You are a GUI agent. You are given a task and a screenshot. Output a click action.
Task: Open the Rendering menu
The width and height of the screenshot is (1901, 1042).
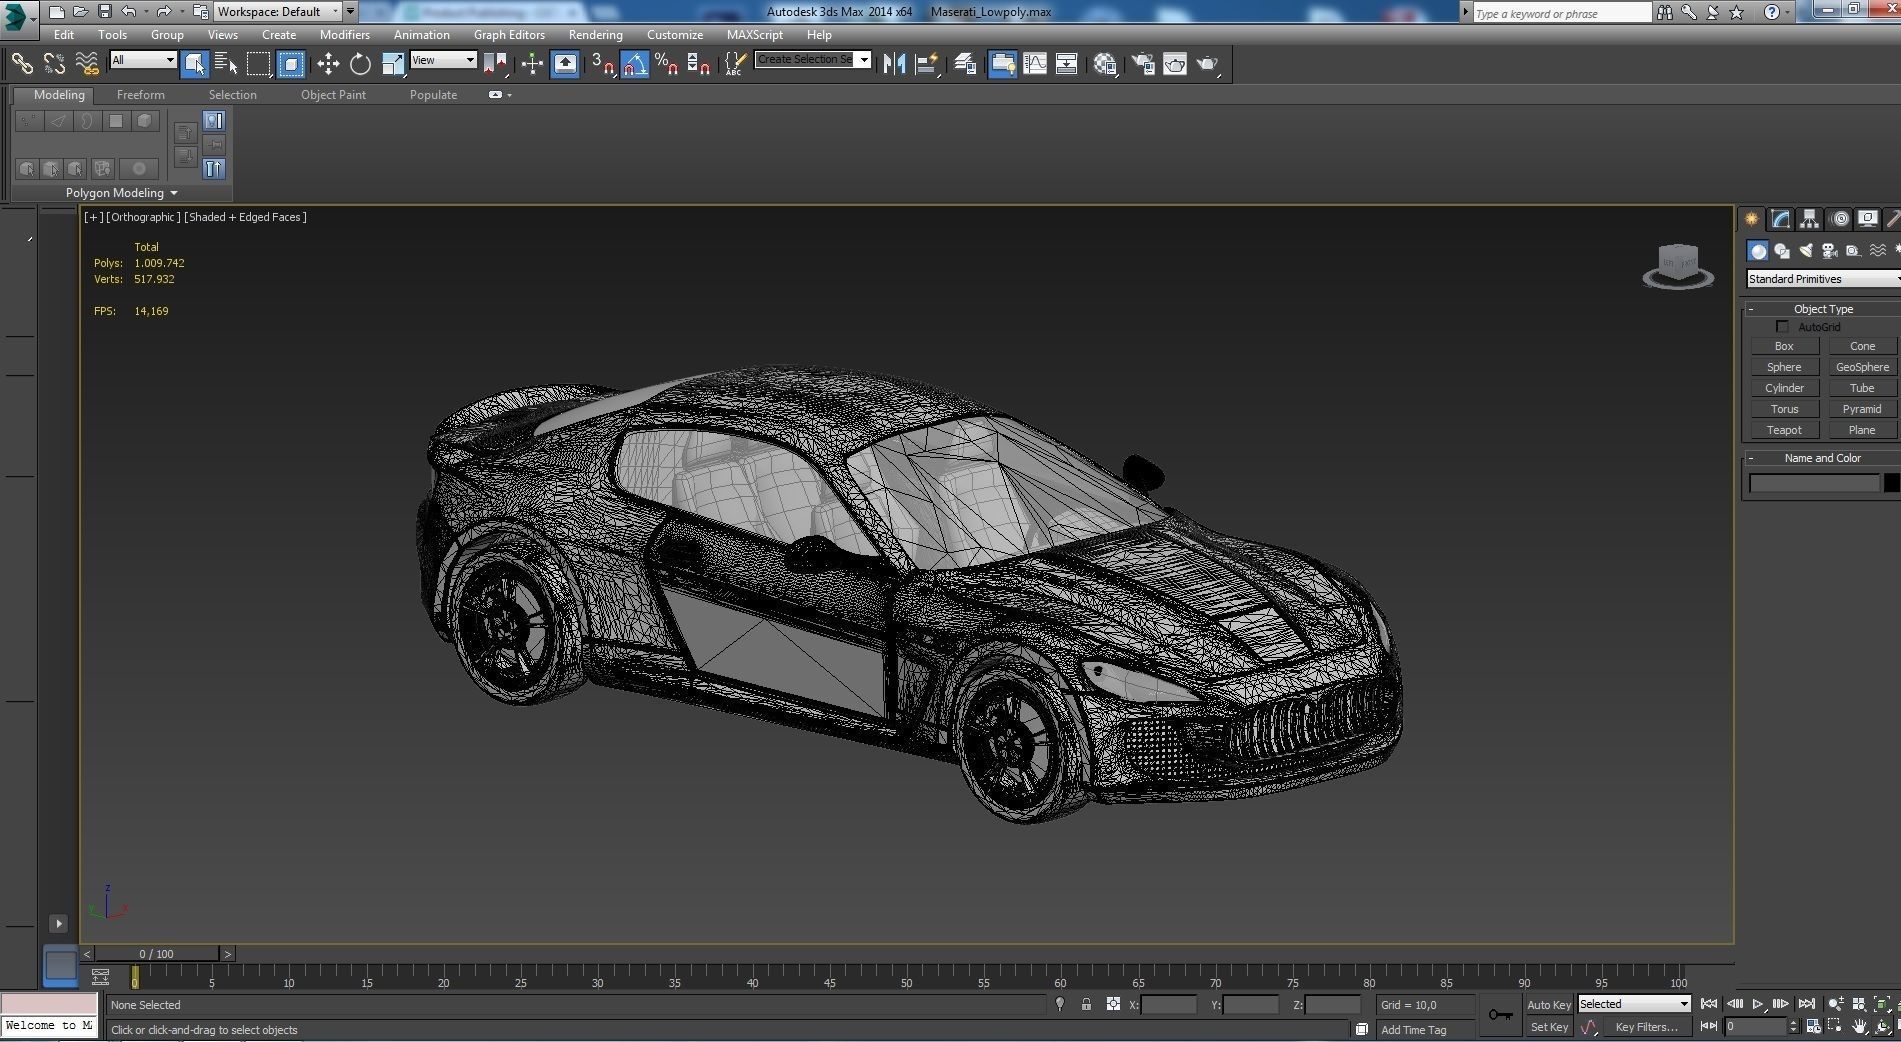(x=595, y=34)
